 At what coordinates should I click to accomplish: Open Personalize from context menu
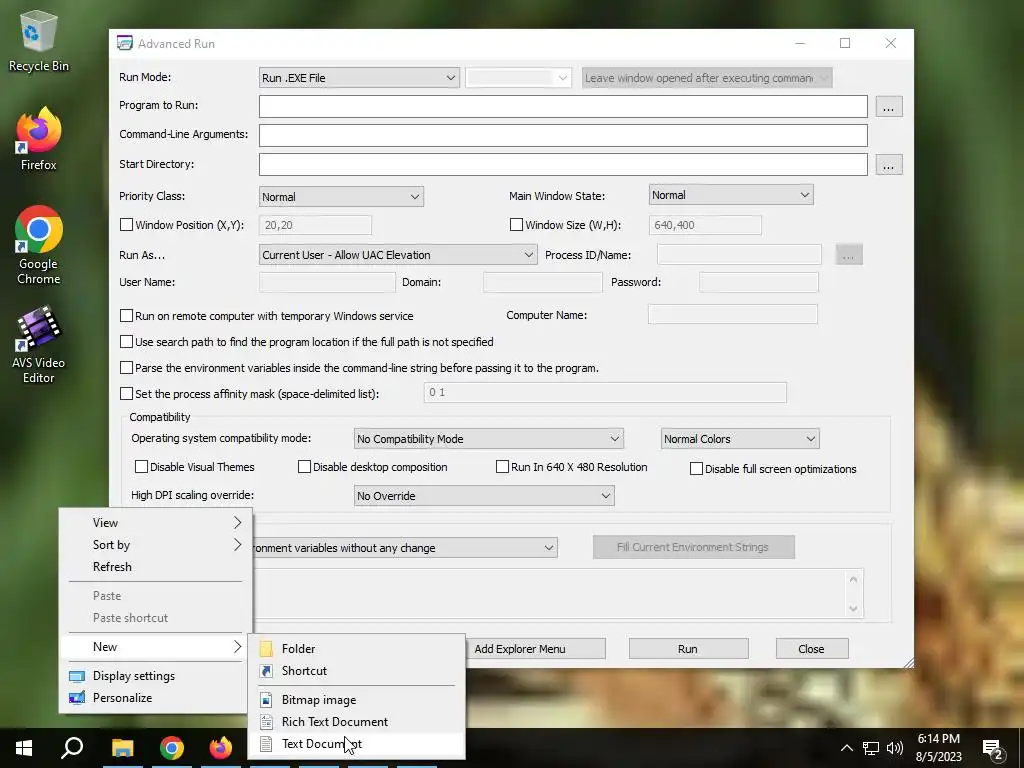[155, 698]
